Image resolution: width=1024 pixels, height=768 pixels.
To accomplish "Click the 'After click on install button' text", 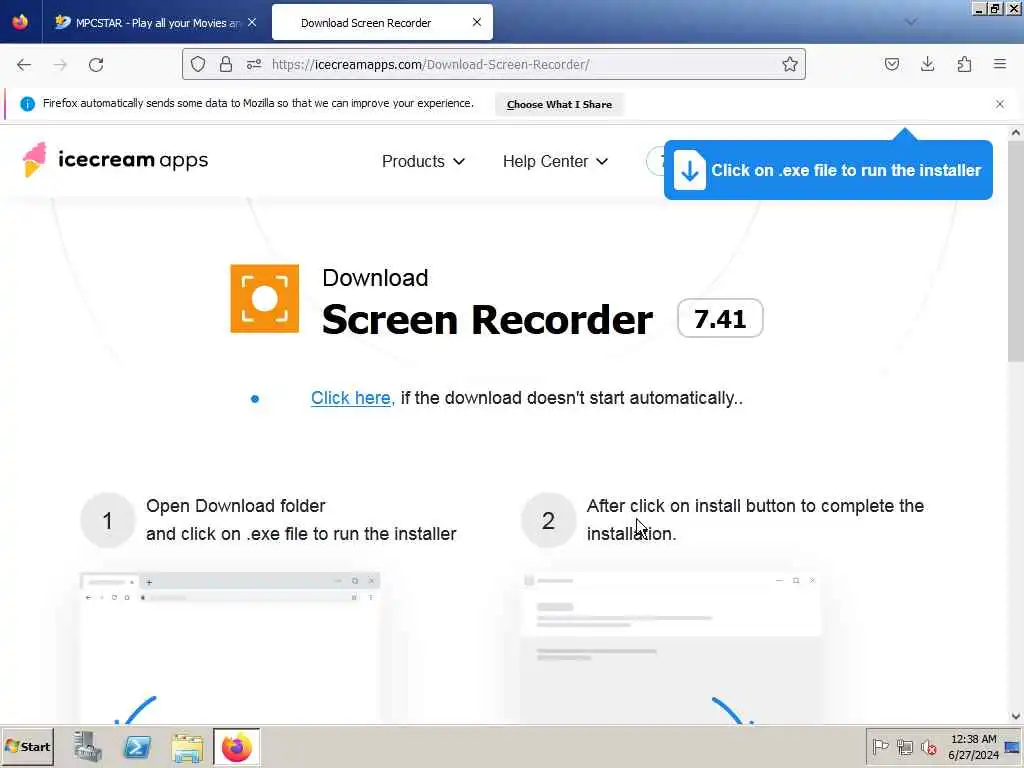I will click(x=755, y=519).
